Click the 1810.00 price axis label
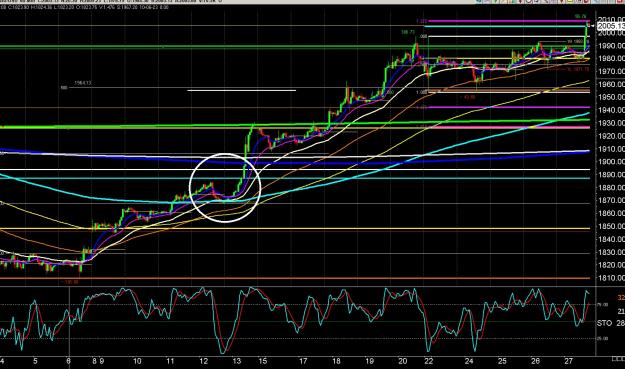 click(611, 278)
